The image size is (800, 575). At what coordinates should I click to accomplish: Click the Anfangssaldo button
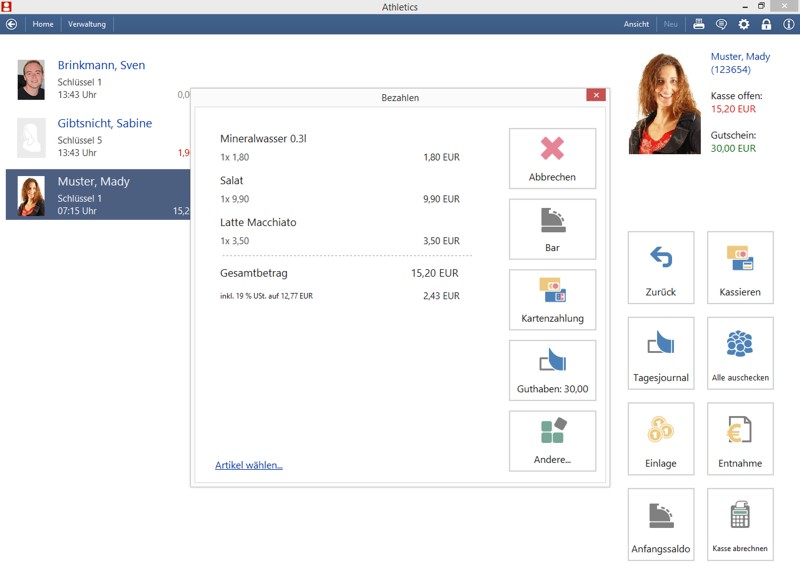661,524
